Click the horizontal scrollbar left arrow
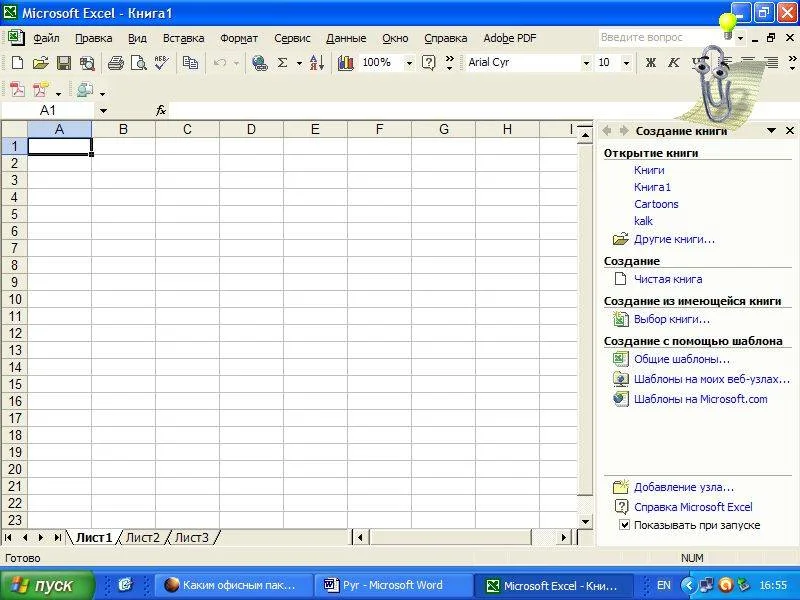The image size is (800, 600). (360, 537)
